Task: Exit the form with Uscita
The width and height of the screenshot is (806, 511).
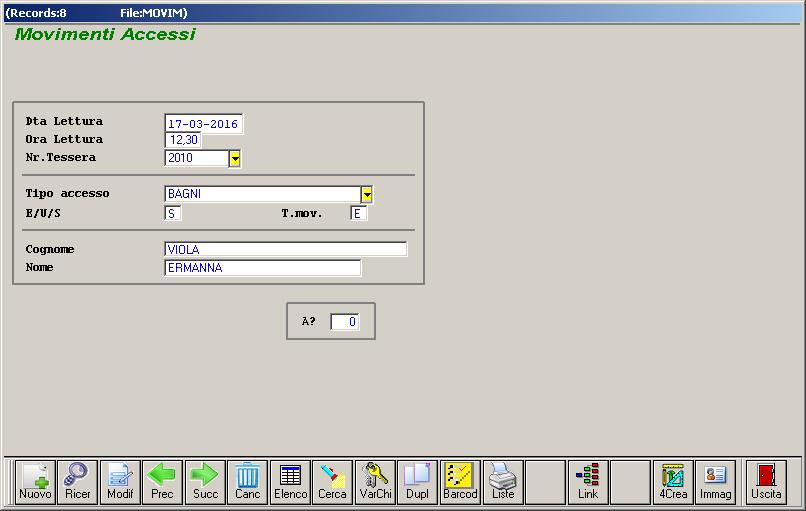Action: 766,482
